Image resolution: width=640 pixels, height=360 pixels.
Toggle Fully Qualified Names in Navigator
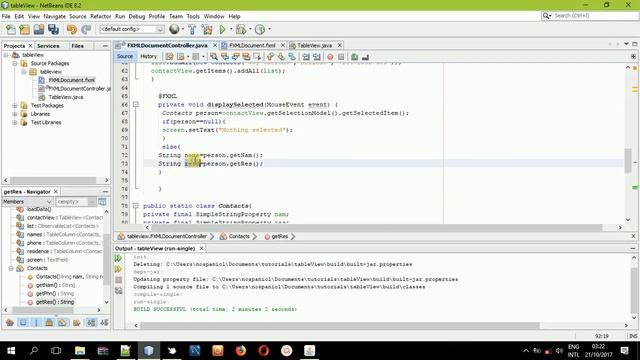(x=76, y=322)
